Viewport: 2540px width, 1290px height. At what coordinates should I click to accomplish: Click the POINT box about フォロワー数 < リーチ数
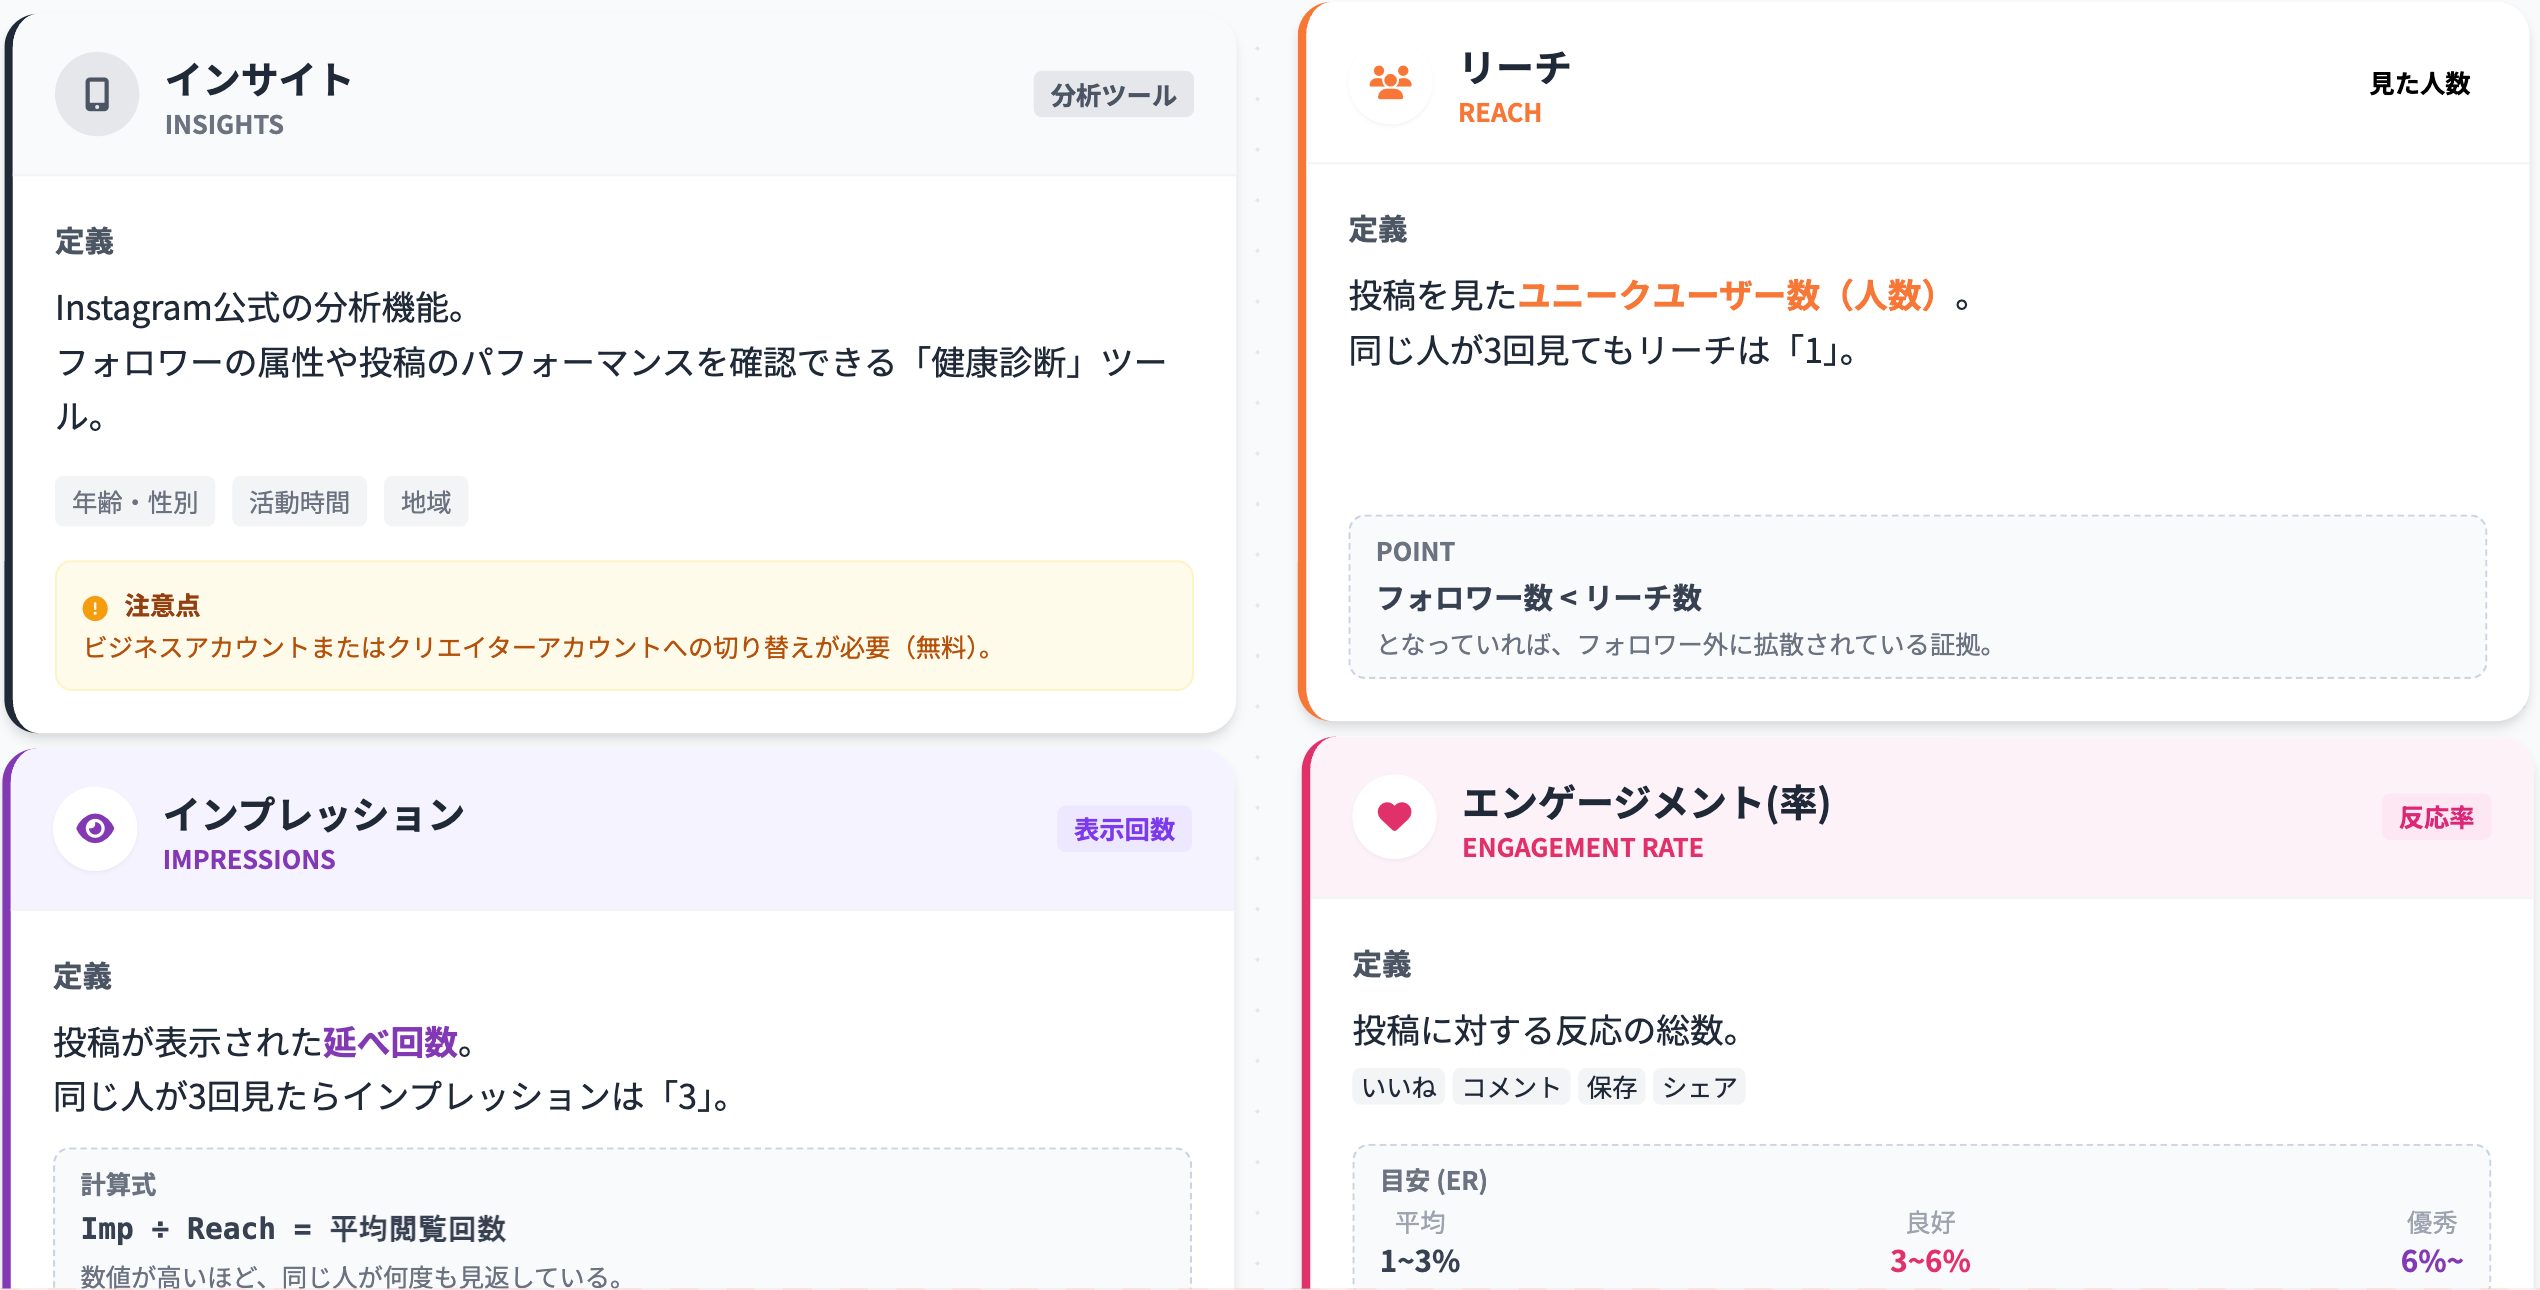(1916, 597)
